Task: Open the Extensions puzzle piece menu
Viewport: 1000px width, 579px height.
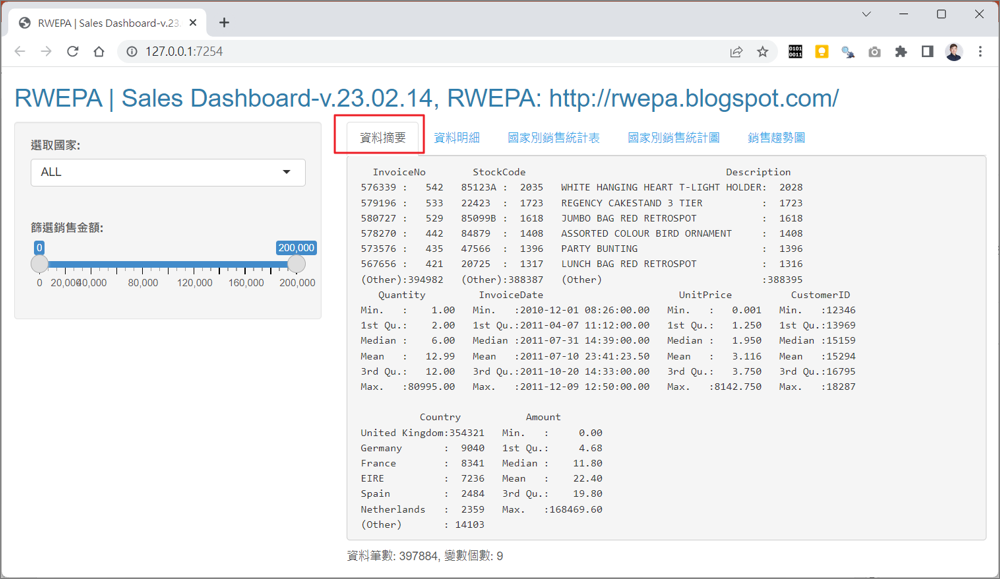Action: point(901,52)
